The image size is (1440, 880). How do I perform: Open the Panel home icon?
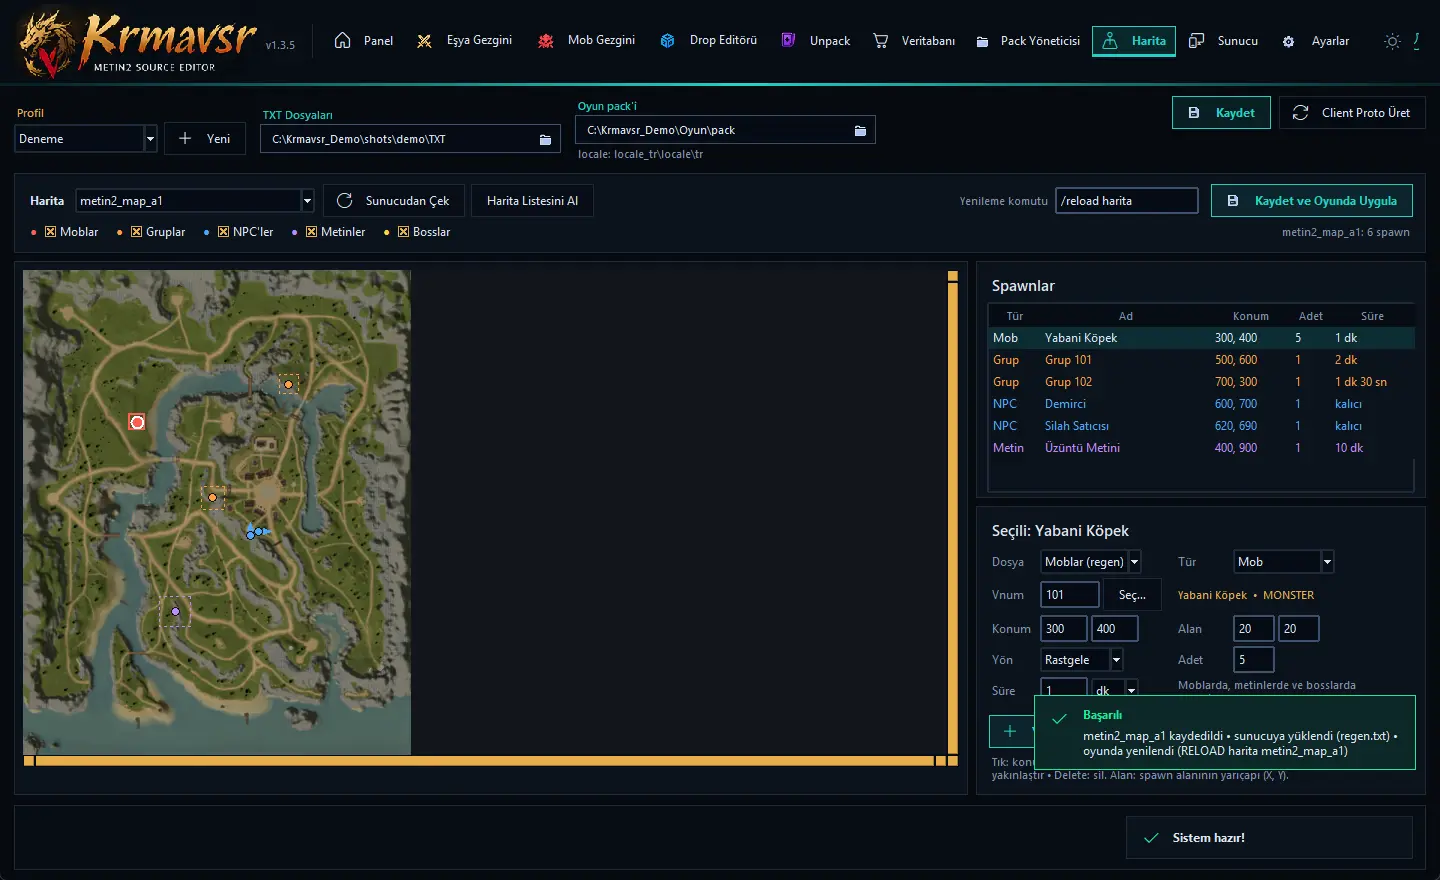coord(342,41)
